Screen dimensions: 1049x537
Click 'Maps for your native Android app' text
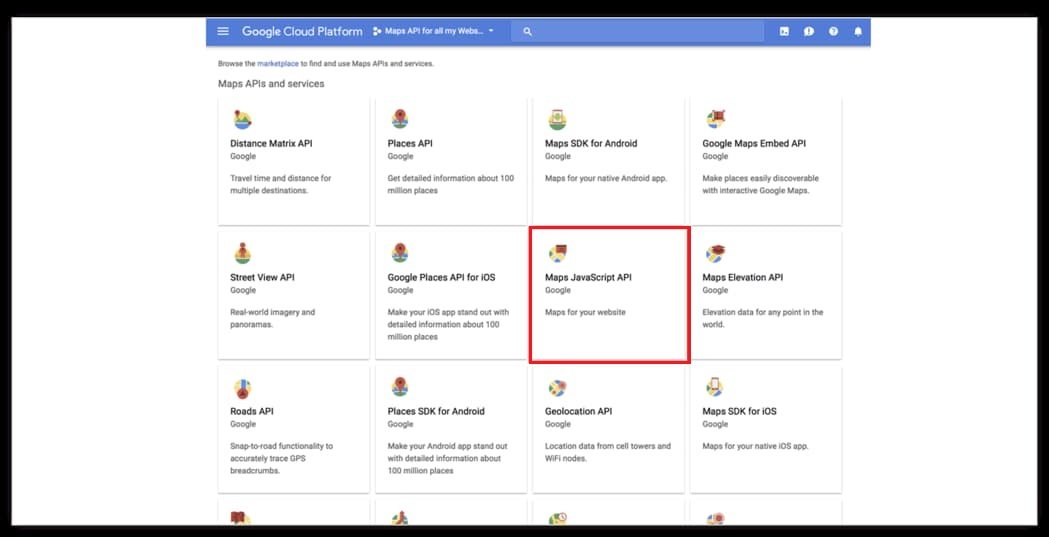coord(606,179)
